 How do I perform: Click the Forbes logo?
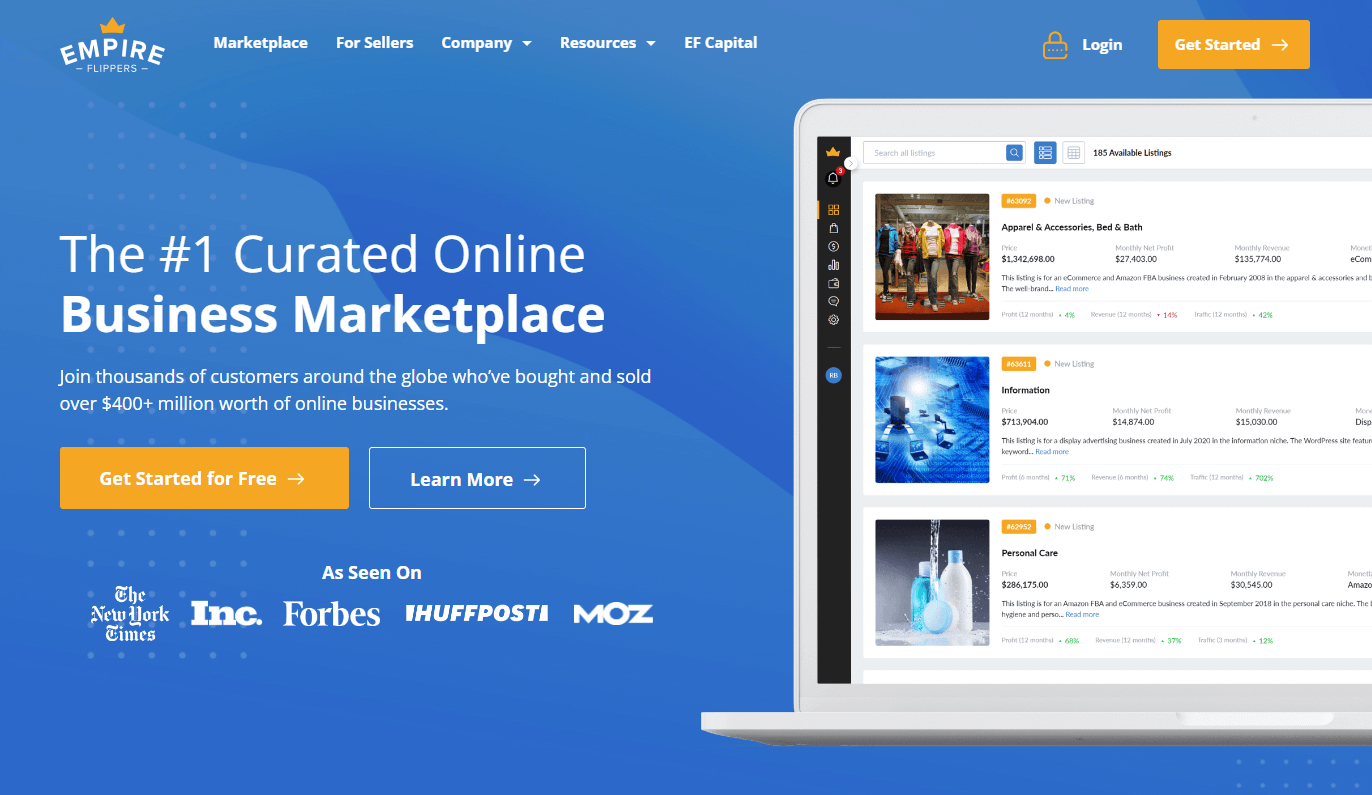click(x=332, y=613)
